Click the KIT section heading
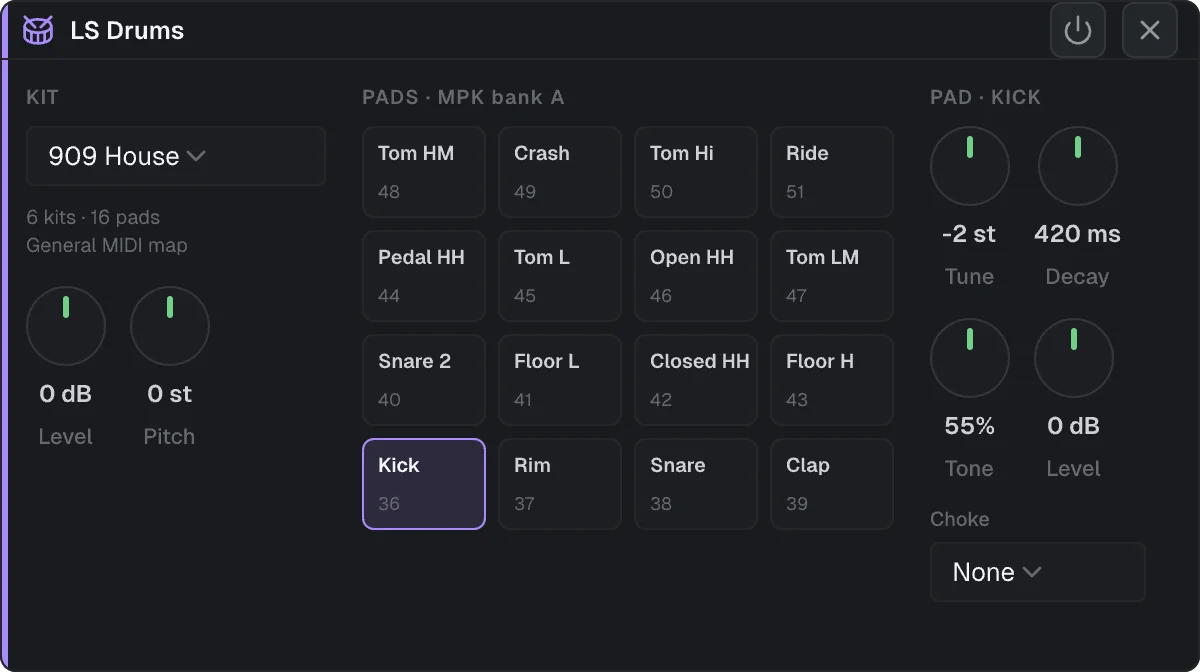The image size is (1200, 672). click(x=42, y=97)
